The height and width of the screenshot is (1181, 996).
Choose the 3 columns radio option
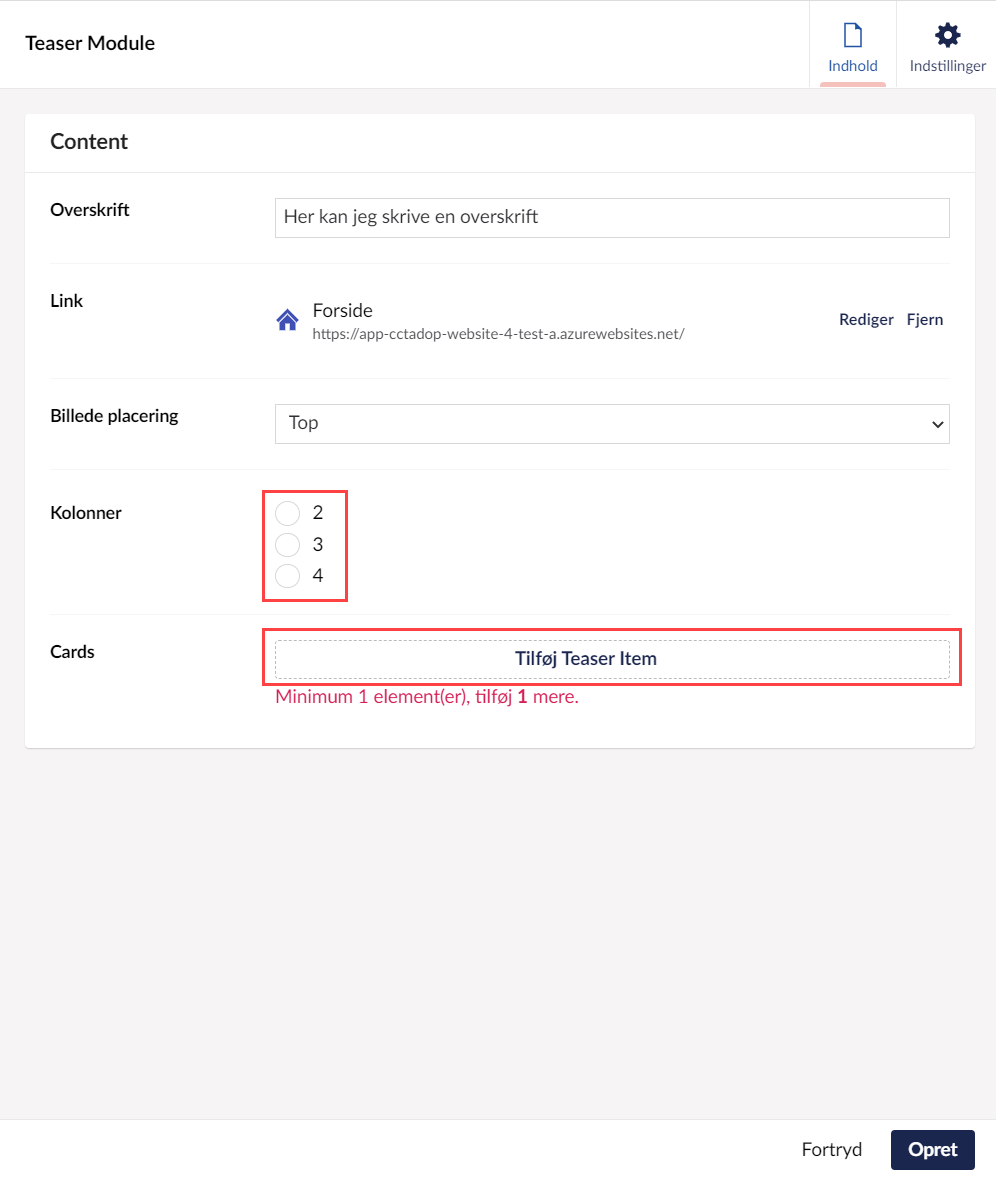point(288,545)
